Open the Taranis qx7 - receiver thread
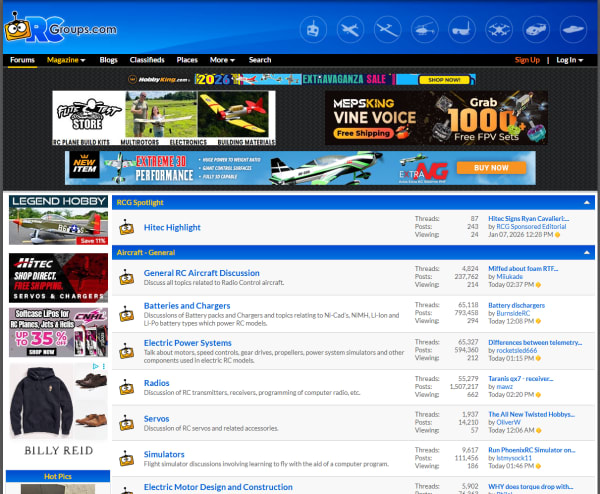This screenshot has width=600, height=494. click(520, 378)
